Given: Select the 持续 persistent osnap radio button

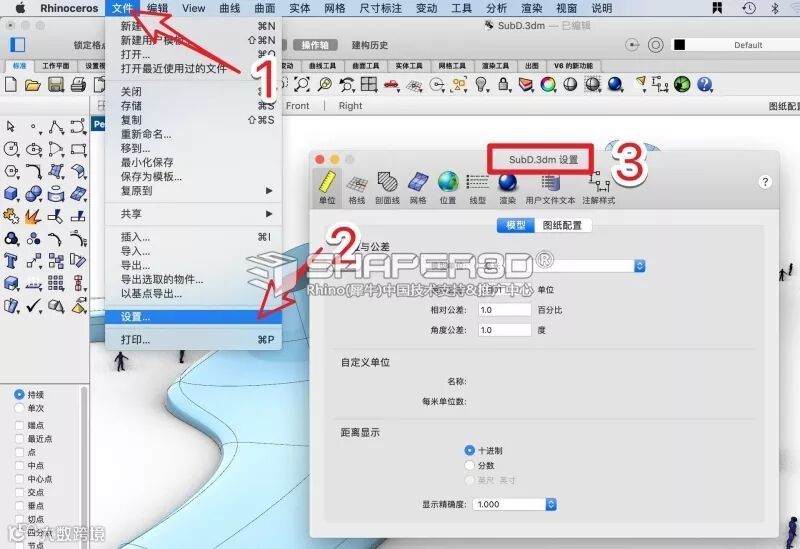Looking at the screenshot, I should pyautogui.click(x=19, y=394).
